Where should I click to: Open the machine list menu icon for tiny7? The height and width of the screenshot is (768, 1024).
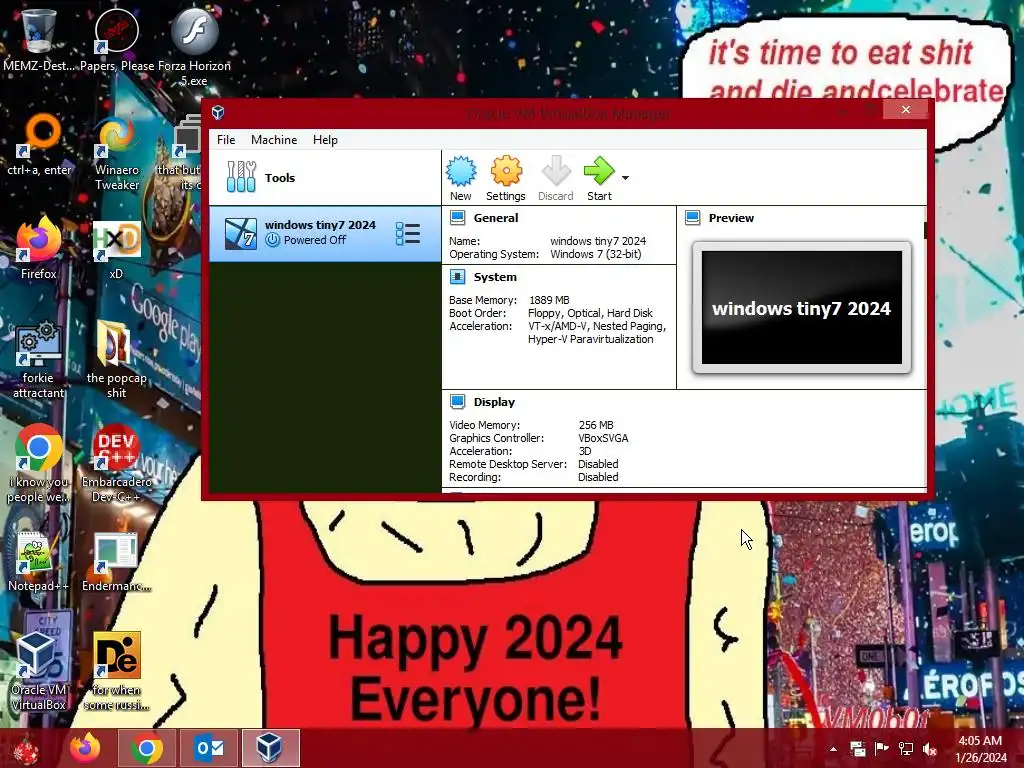pyautogui.click(x=408, y=234)
